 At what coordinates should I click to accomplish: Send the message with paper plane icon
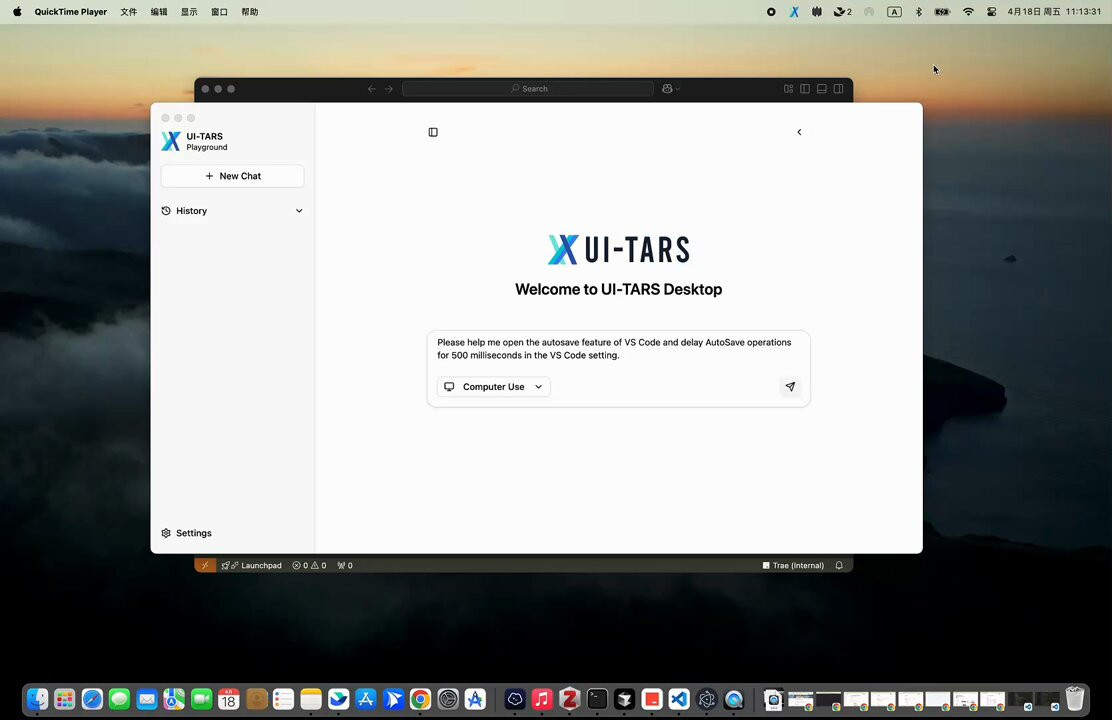[790, 387]
